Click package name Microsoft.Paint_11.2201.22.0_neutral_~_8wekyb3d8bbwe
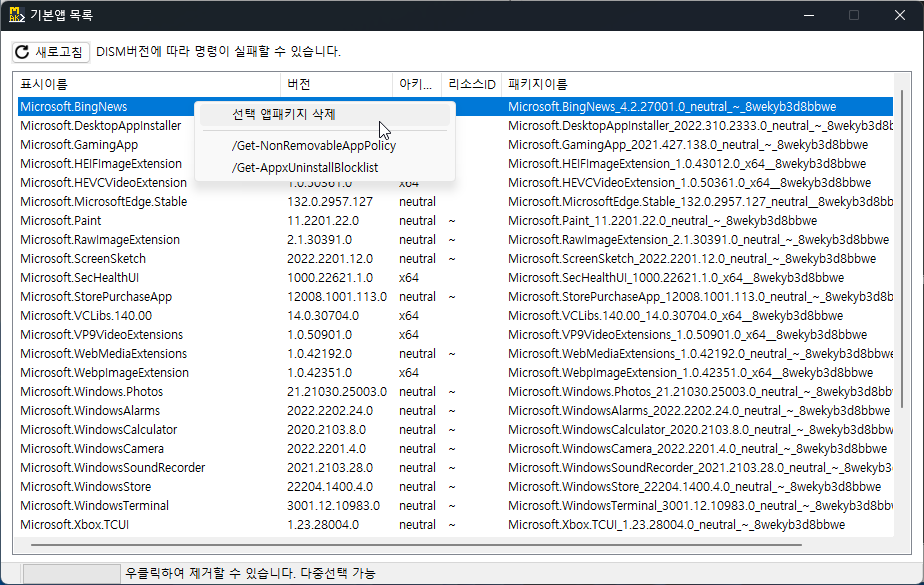The height and width of the screenshot is (585, 924). pyautogui.click(x=662, y=220)
